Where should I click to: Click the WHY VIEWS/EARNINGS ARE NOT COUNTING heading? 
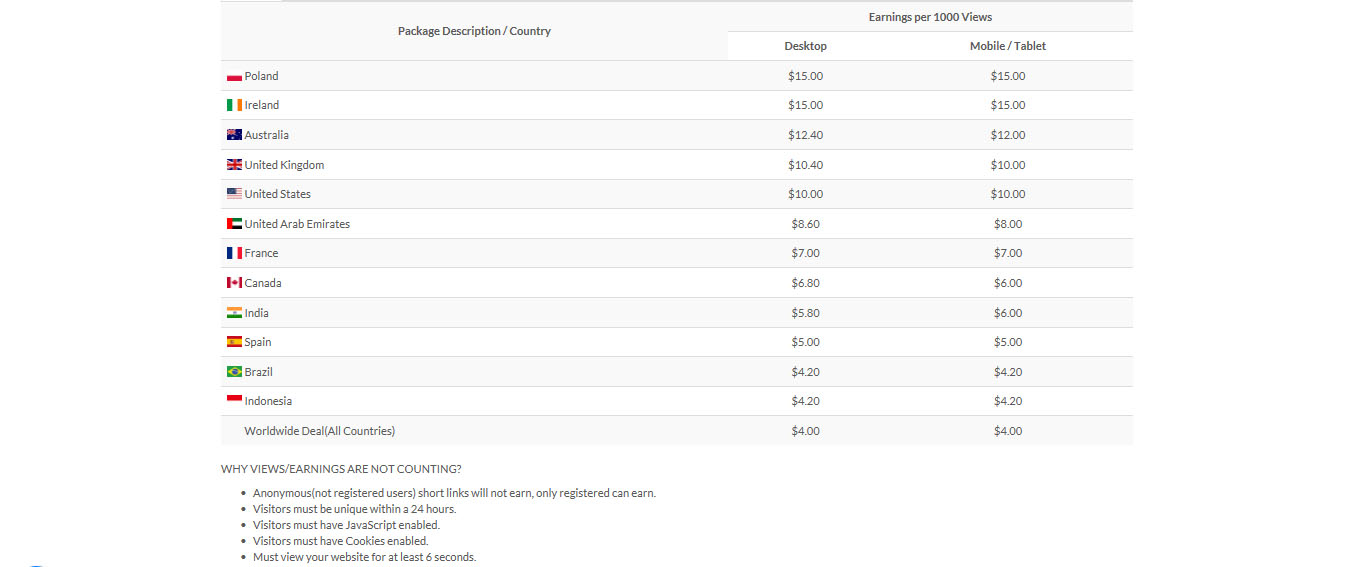point(341,469)
